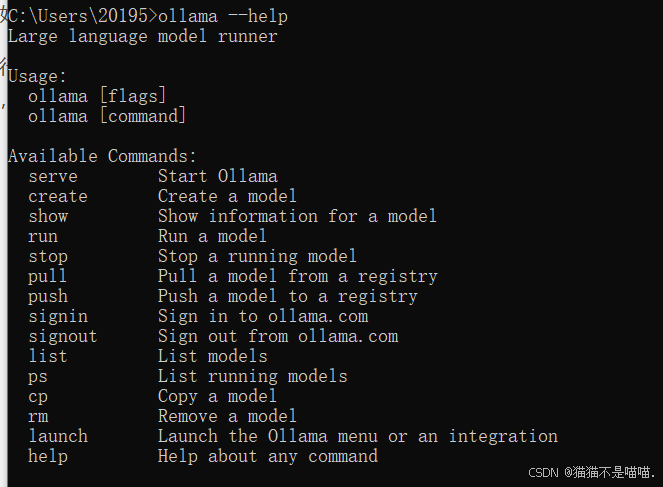
Task: Click the 'signout' command entry
Action: pos(63,337)
